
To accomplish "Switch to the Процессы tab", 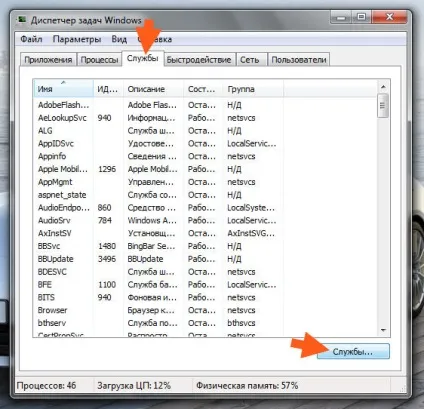I will point(99,60).
